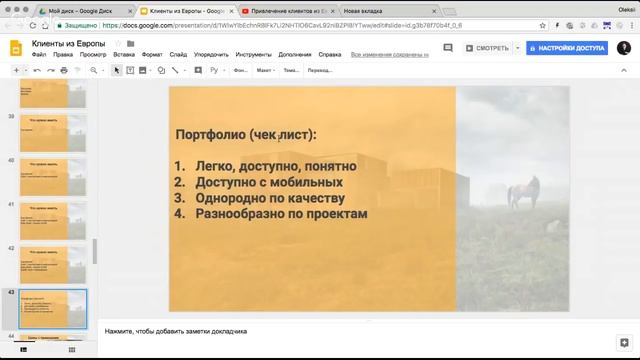The image size is (640, 360).
Task: Open the Переход transition button
Action: pyautogui.click(x=320, y=70)
